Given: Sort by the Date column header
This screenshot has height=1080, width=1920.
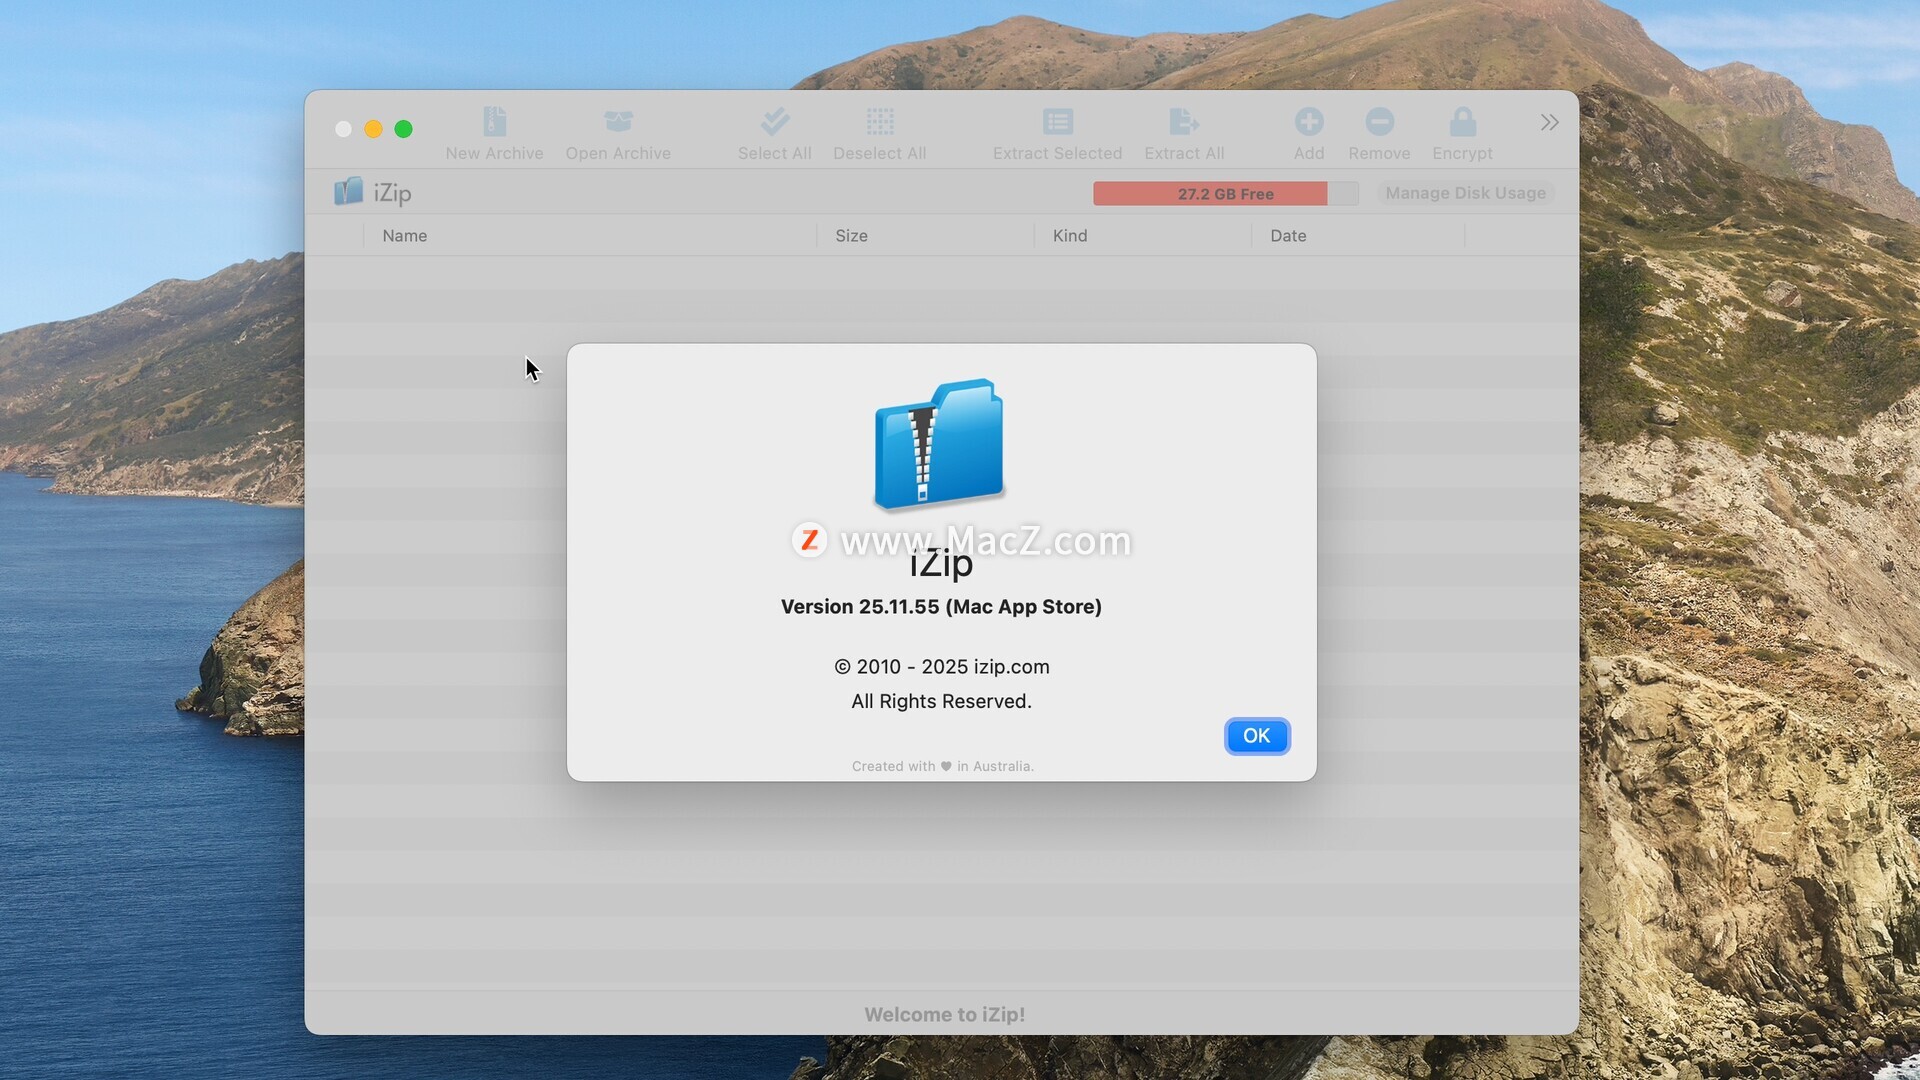Looking at the screenshot, I should [x=1288, y=236].
